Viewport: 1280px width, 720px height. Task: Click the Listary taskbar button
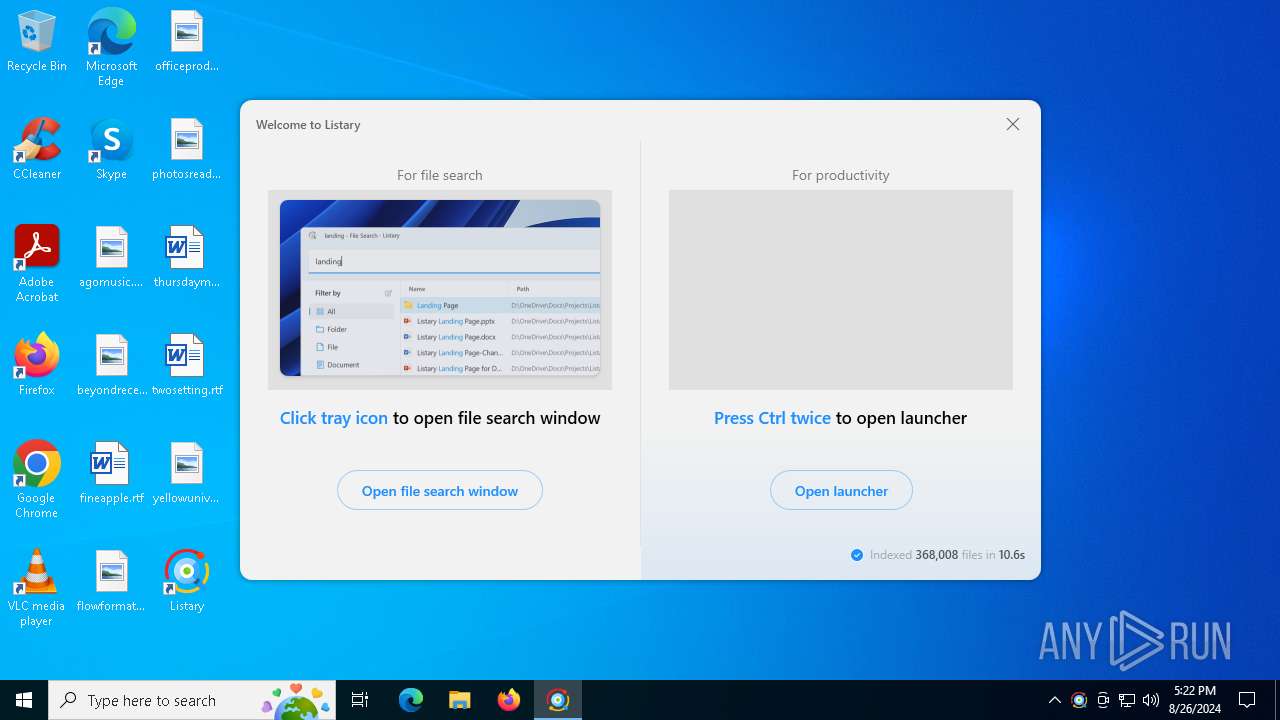(558, 700)
